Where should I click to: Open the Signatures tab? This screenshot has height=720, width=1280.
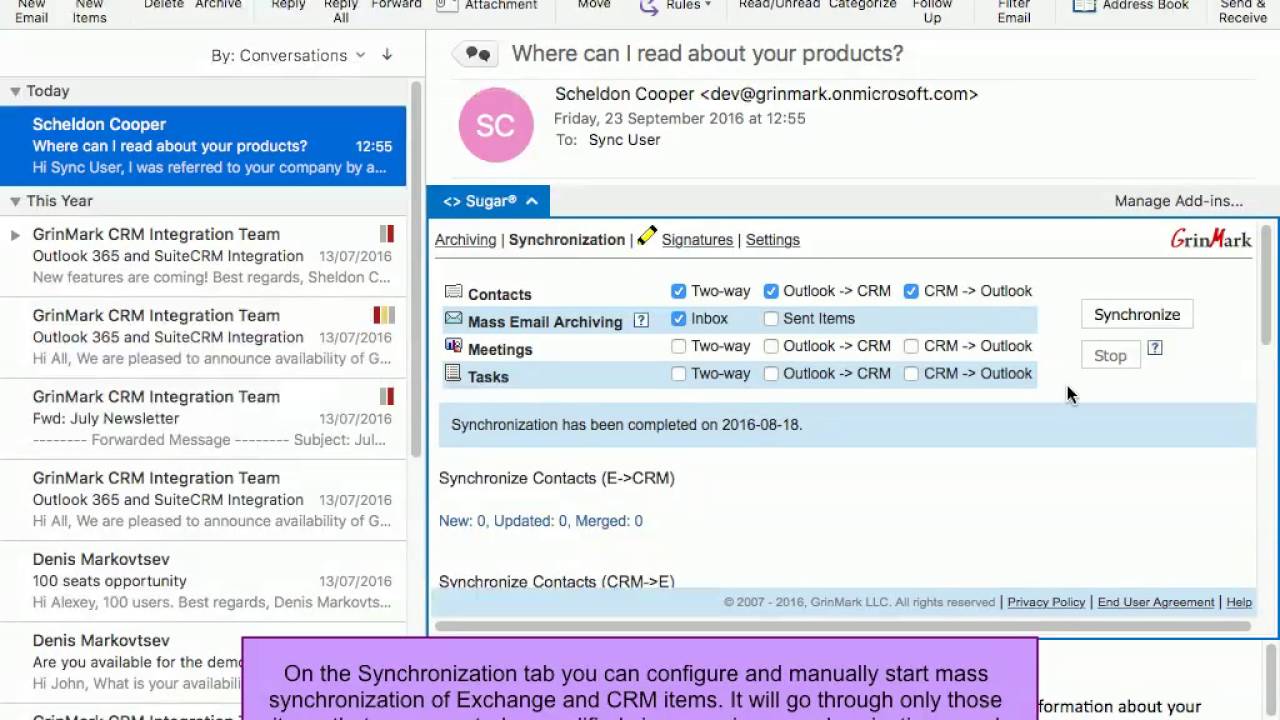coord(697,240)
